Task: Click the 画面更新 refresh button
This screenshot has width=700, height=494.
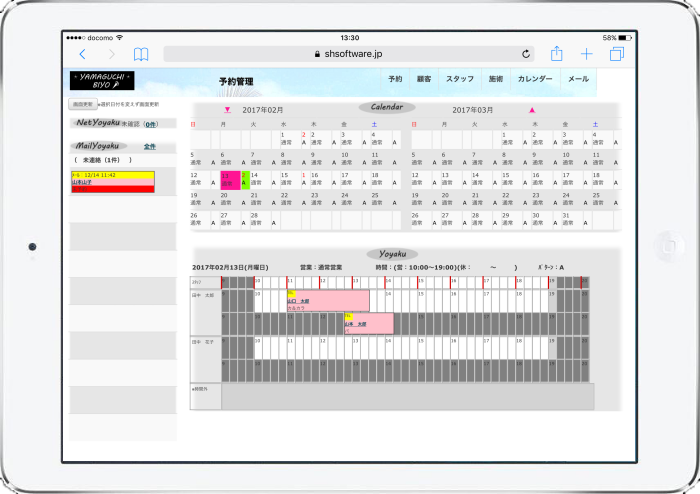Action: [83, 104]
